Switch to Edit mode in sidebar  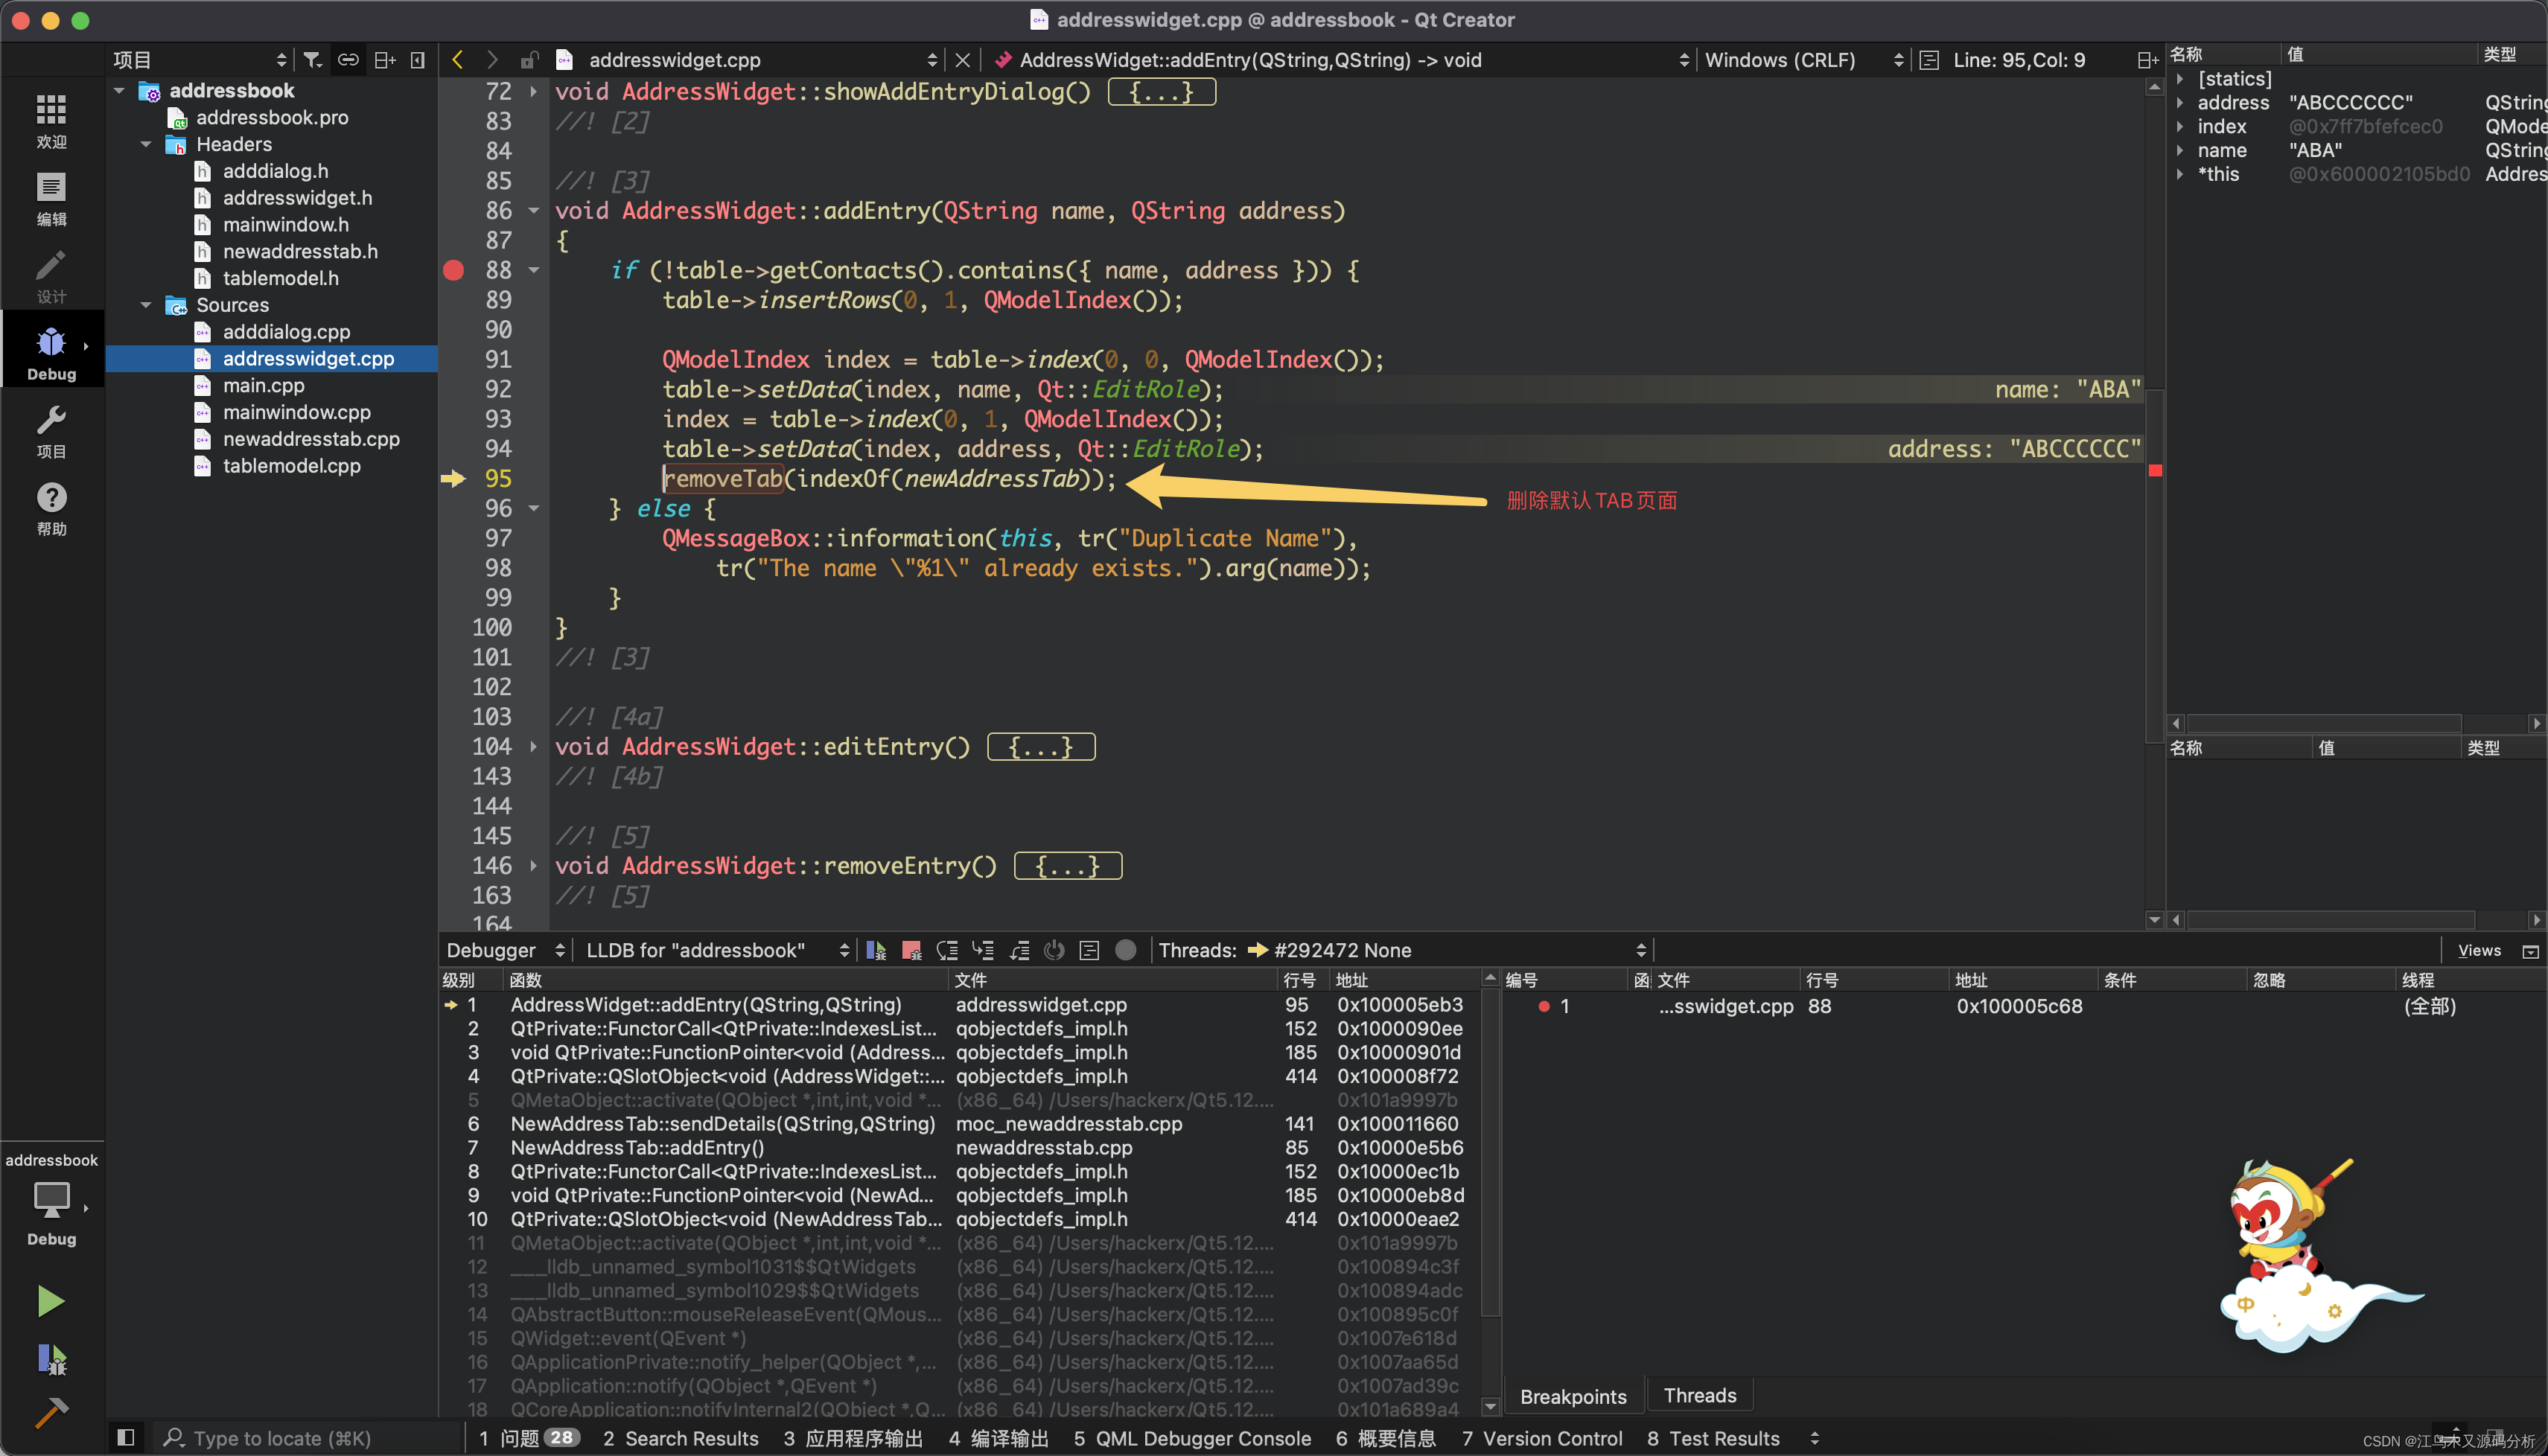coord(51,199)
